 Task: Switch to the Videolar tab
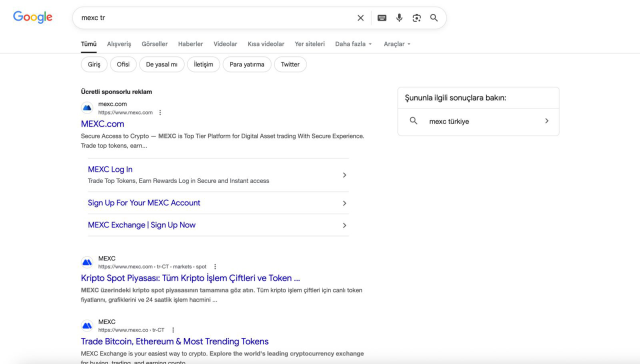(x=225, y=44)
